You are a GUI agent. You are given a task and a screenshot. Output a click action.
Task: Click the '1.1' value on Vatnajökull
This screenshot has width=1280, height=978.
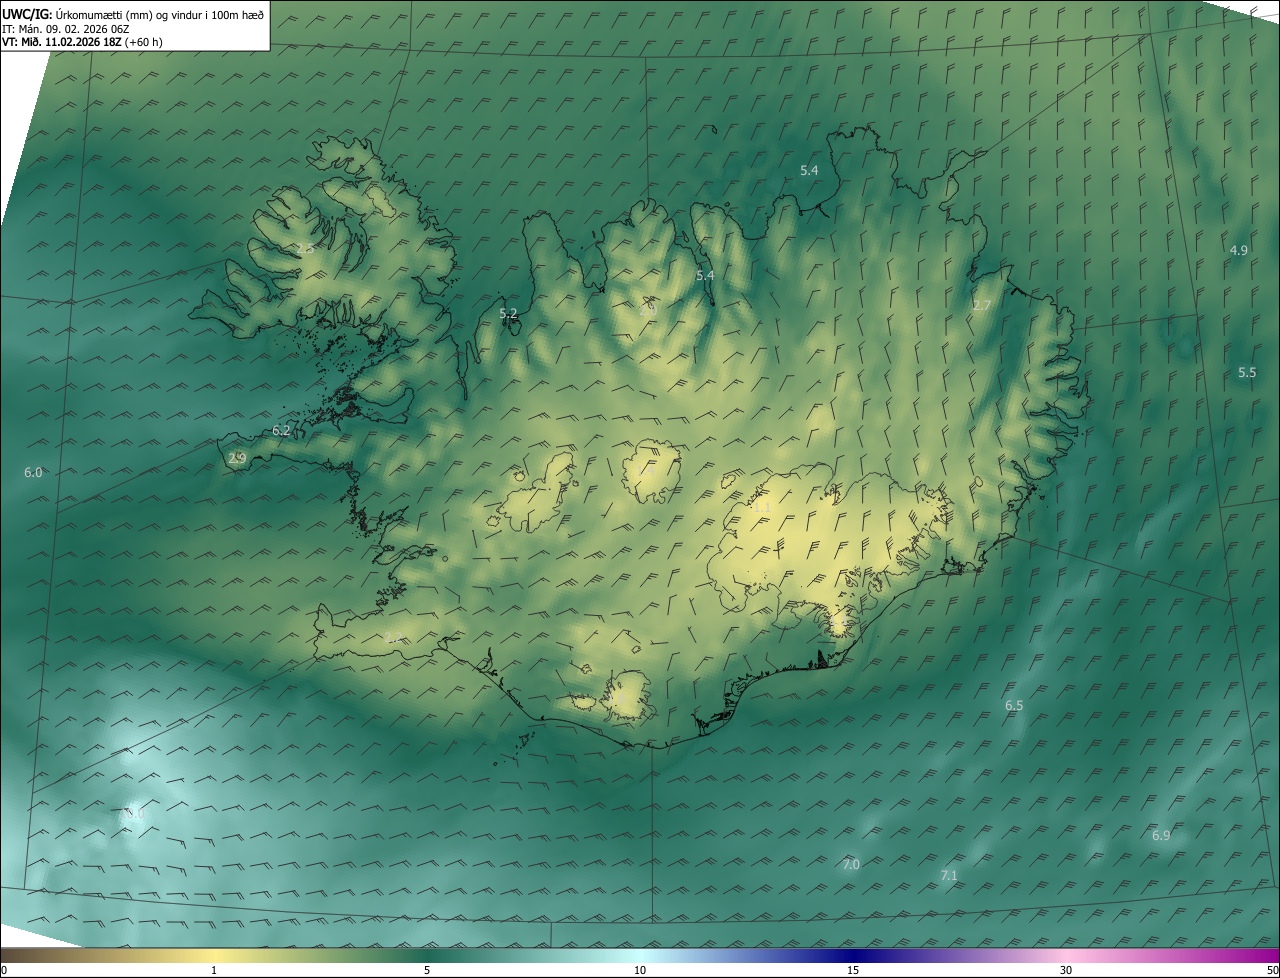coord(761,508)
